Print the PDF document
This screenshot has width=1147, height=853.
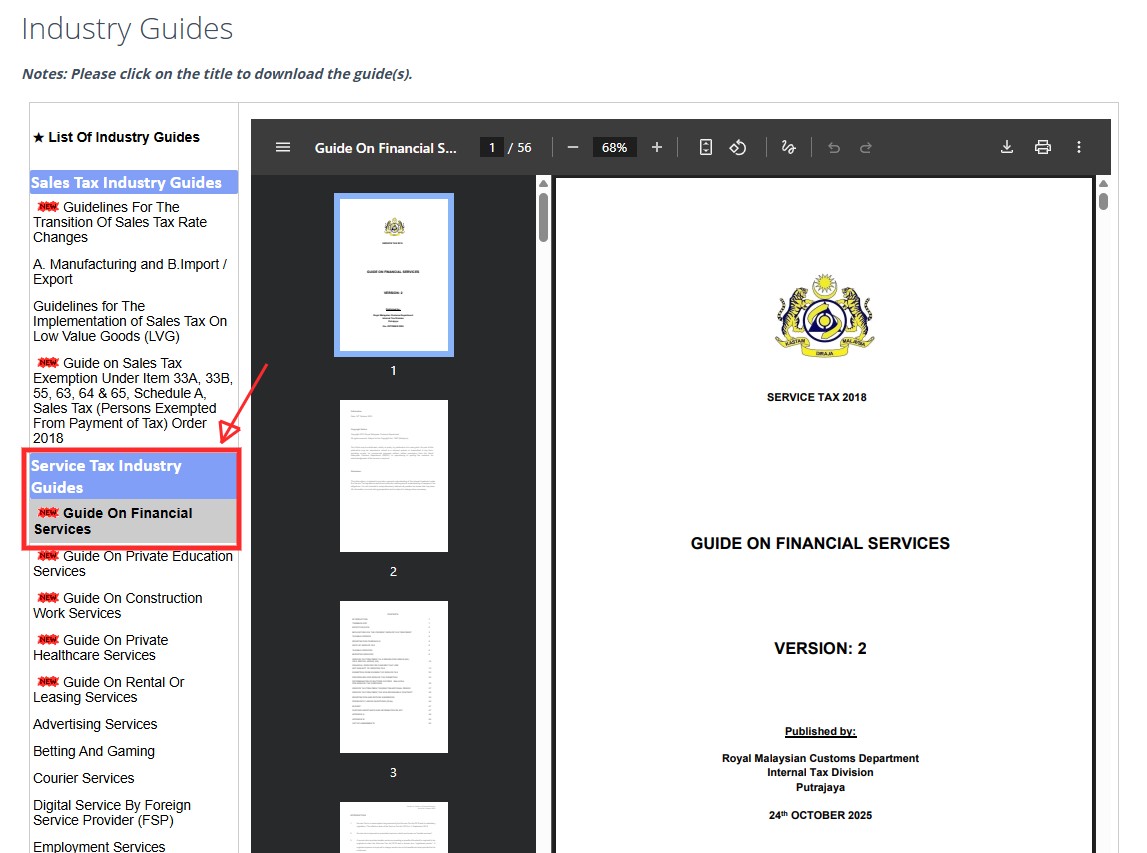pos(1043,147)
